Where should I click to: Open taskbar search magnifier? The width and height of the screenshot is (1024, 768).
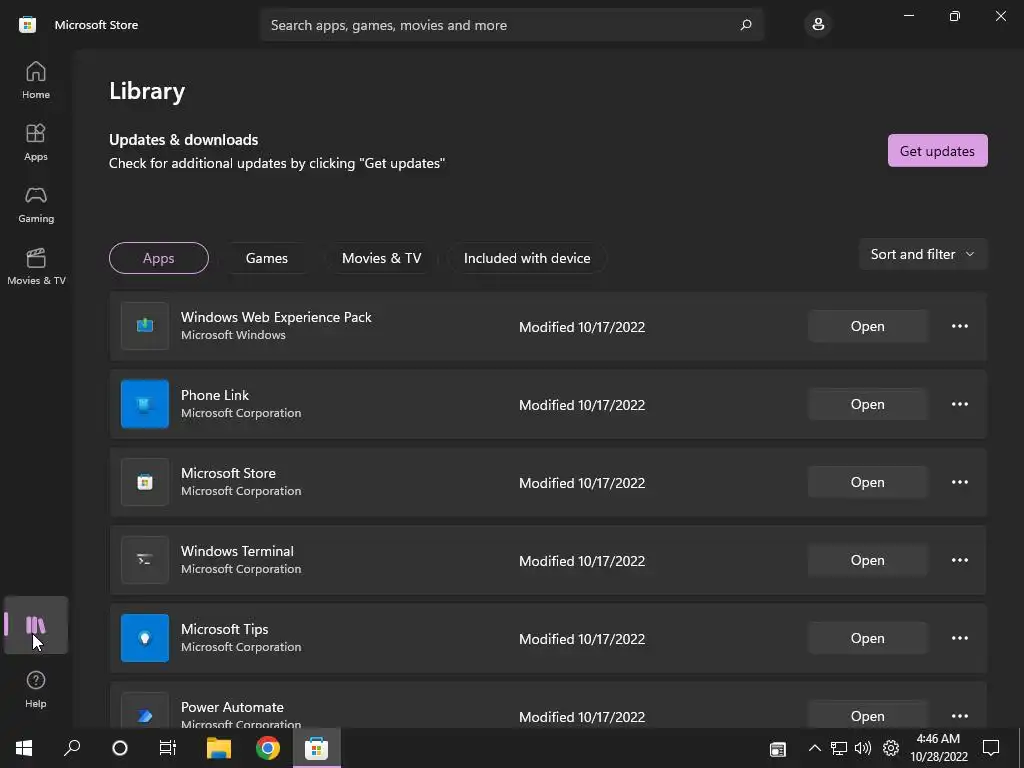tap(72, 748)
